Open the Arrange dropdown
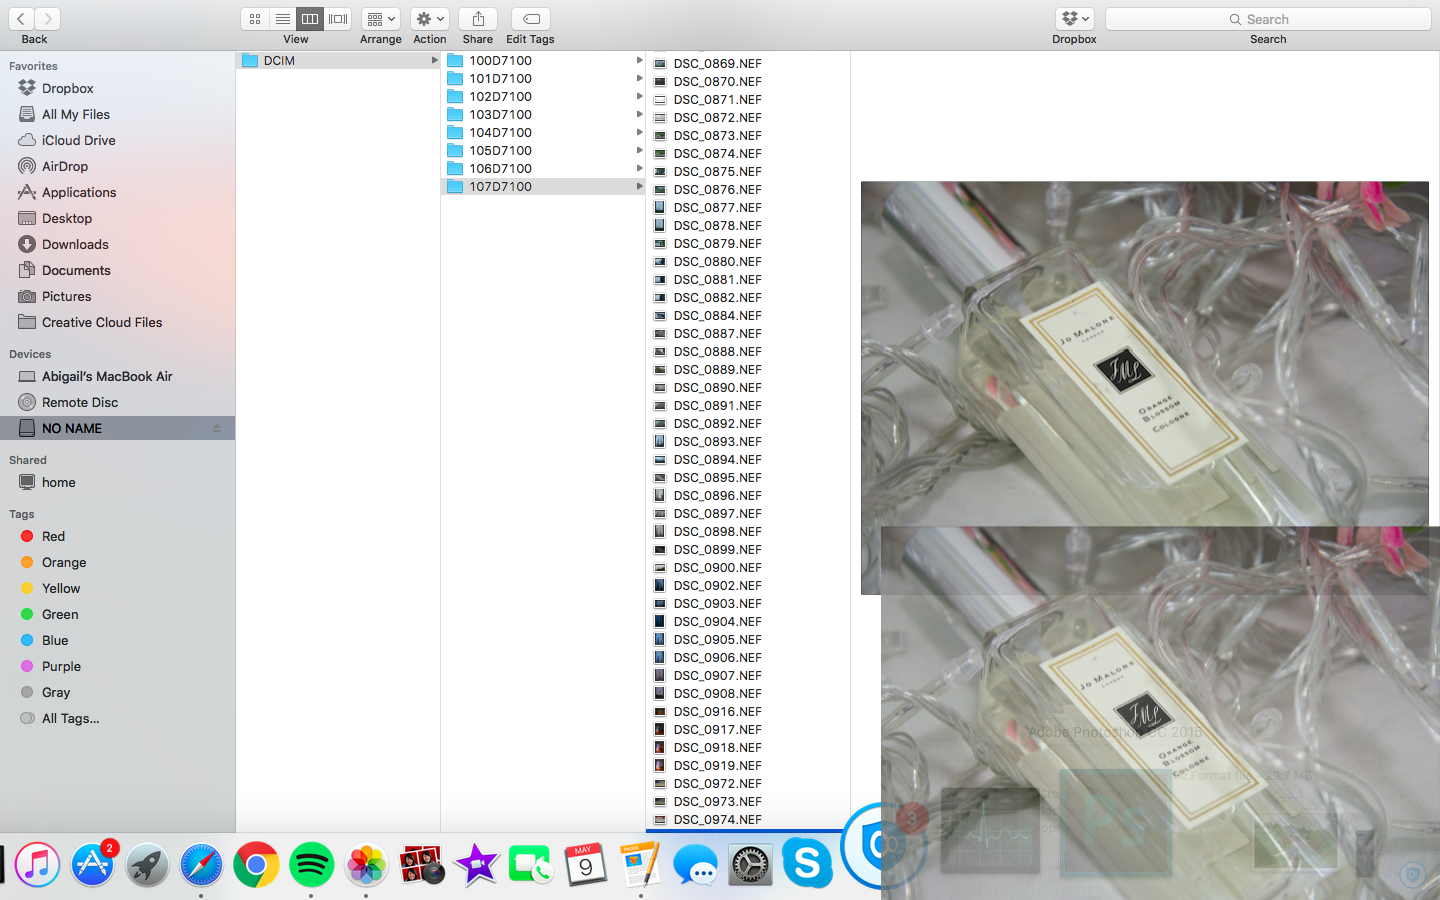Screen dimensions: 1440x900 pos(381,19)
